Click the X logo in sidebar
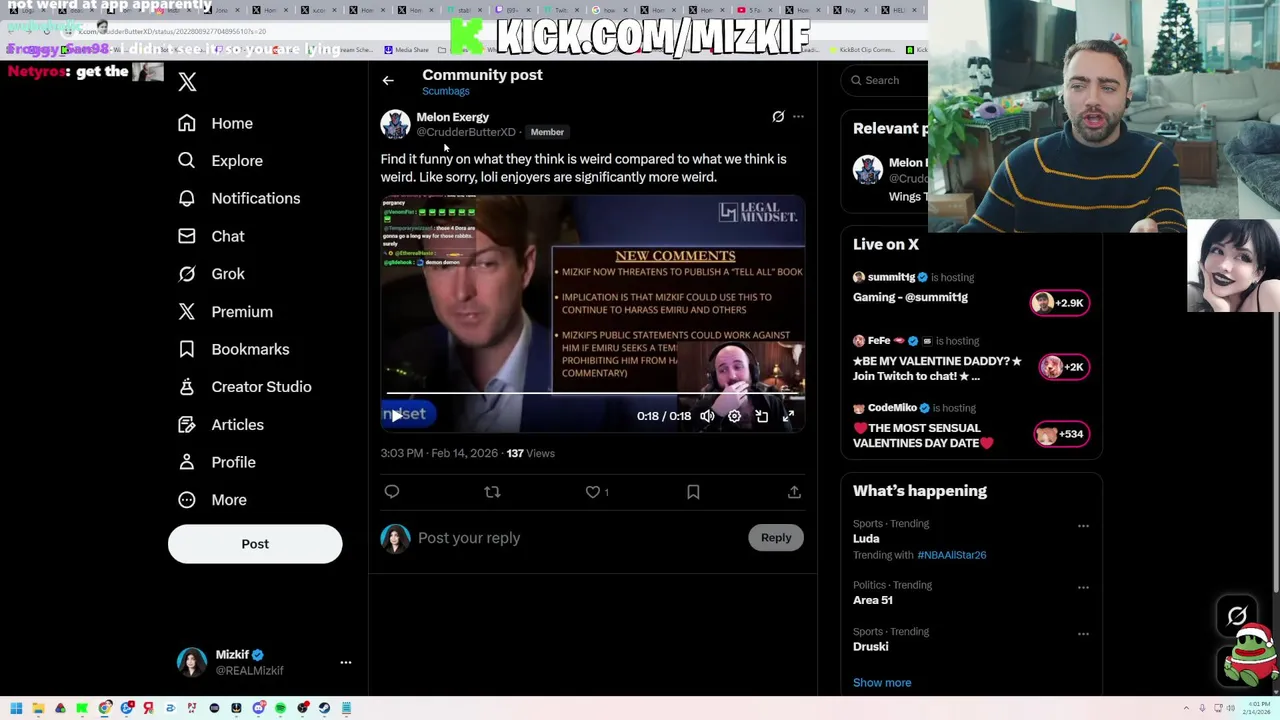 [x=187, y=82]
